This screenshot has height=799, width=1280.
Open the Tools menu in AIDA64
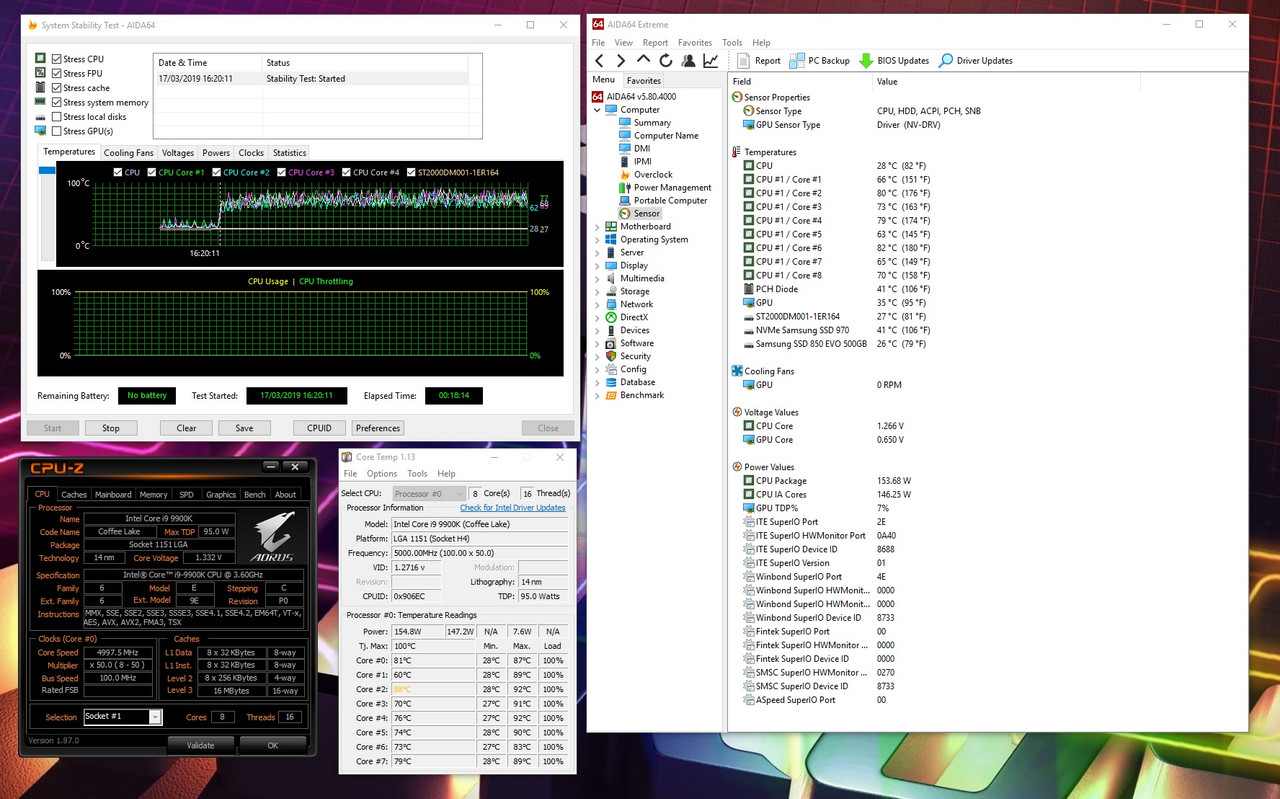(x=732, y=43)
